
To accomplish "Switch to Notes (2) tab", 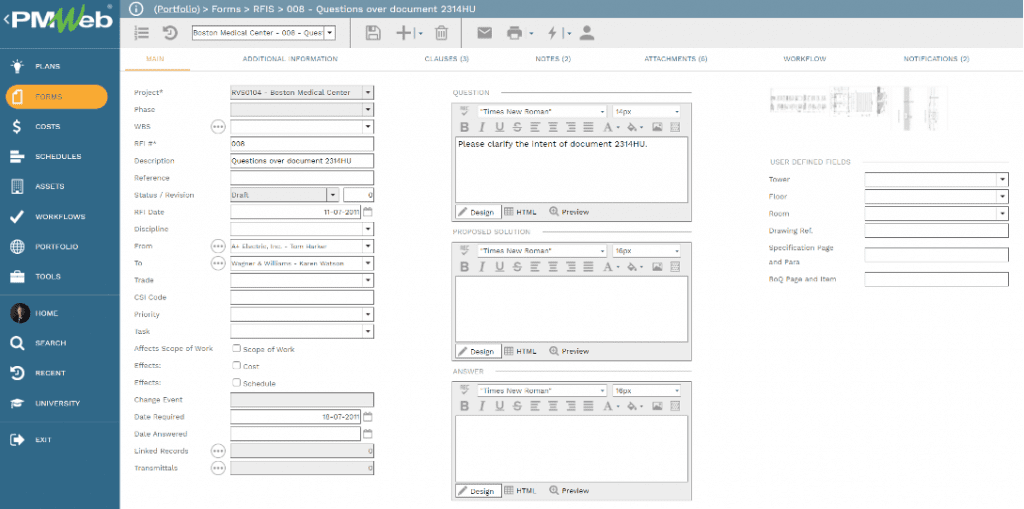I will click(553, 59).
